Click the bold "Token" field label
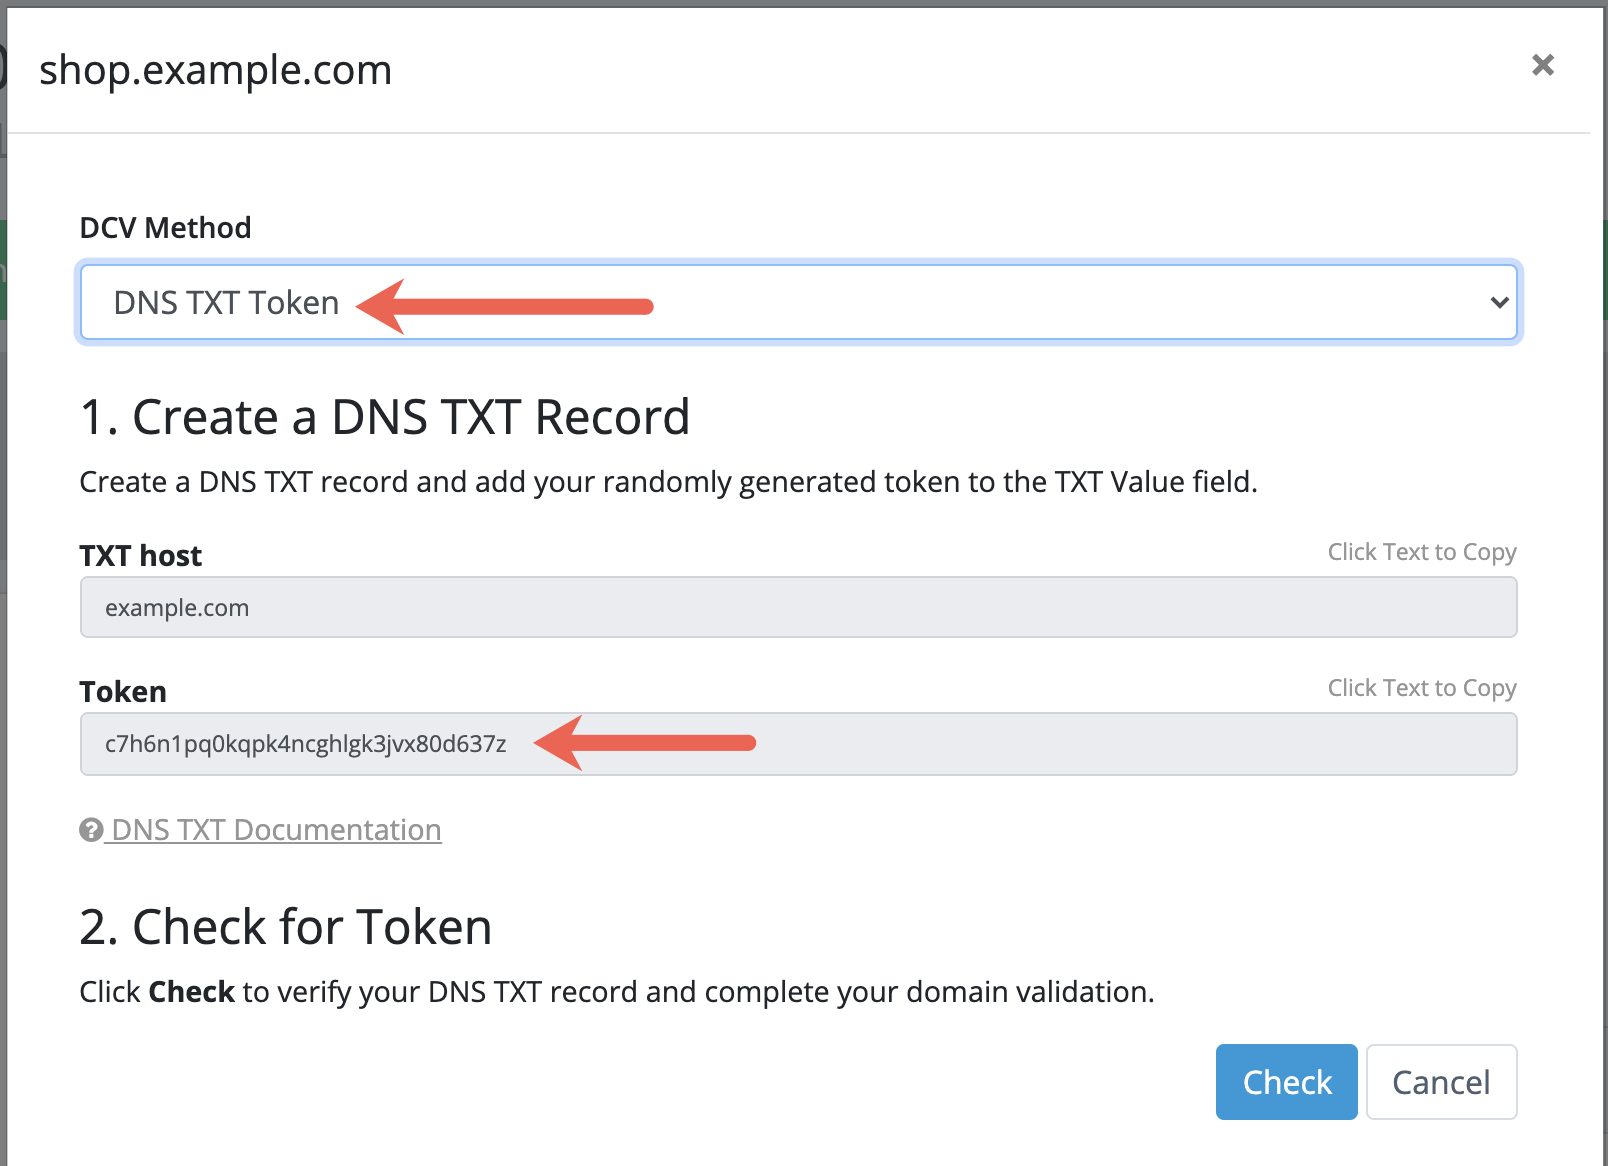This screenshot has width=1608, height=1166. click(x=123, y=692)
